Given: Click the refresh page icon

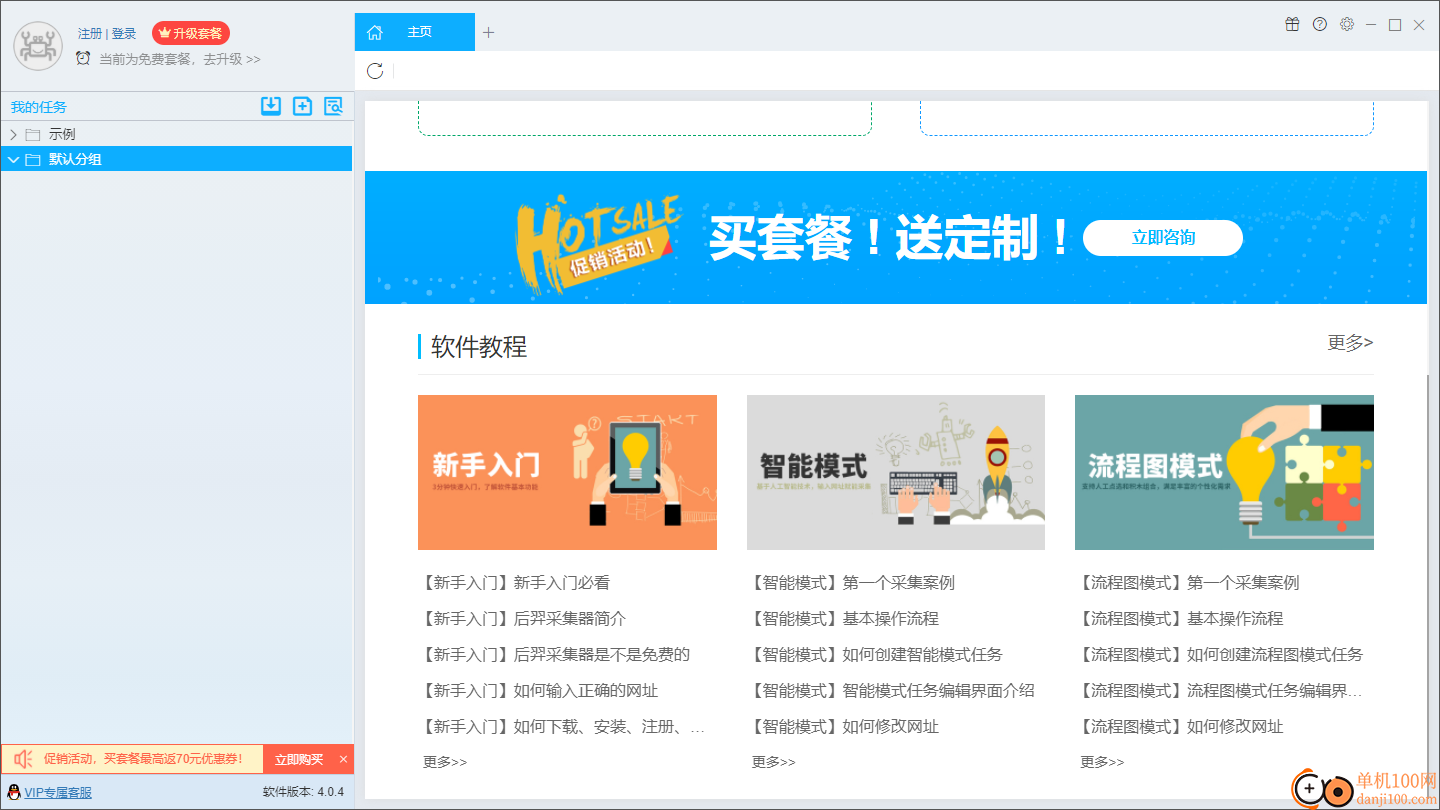Looking at the screenshot, I should [x=375, y=71].
